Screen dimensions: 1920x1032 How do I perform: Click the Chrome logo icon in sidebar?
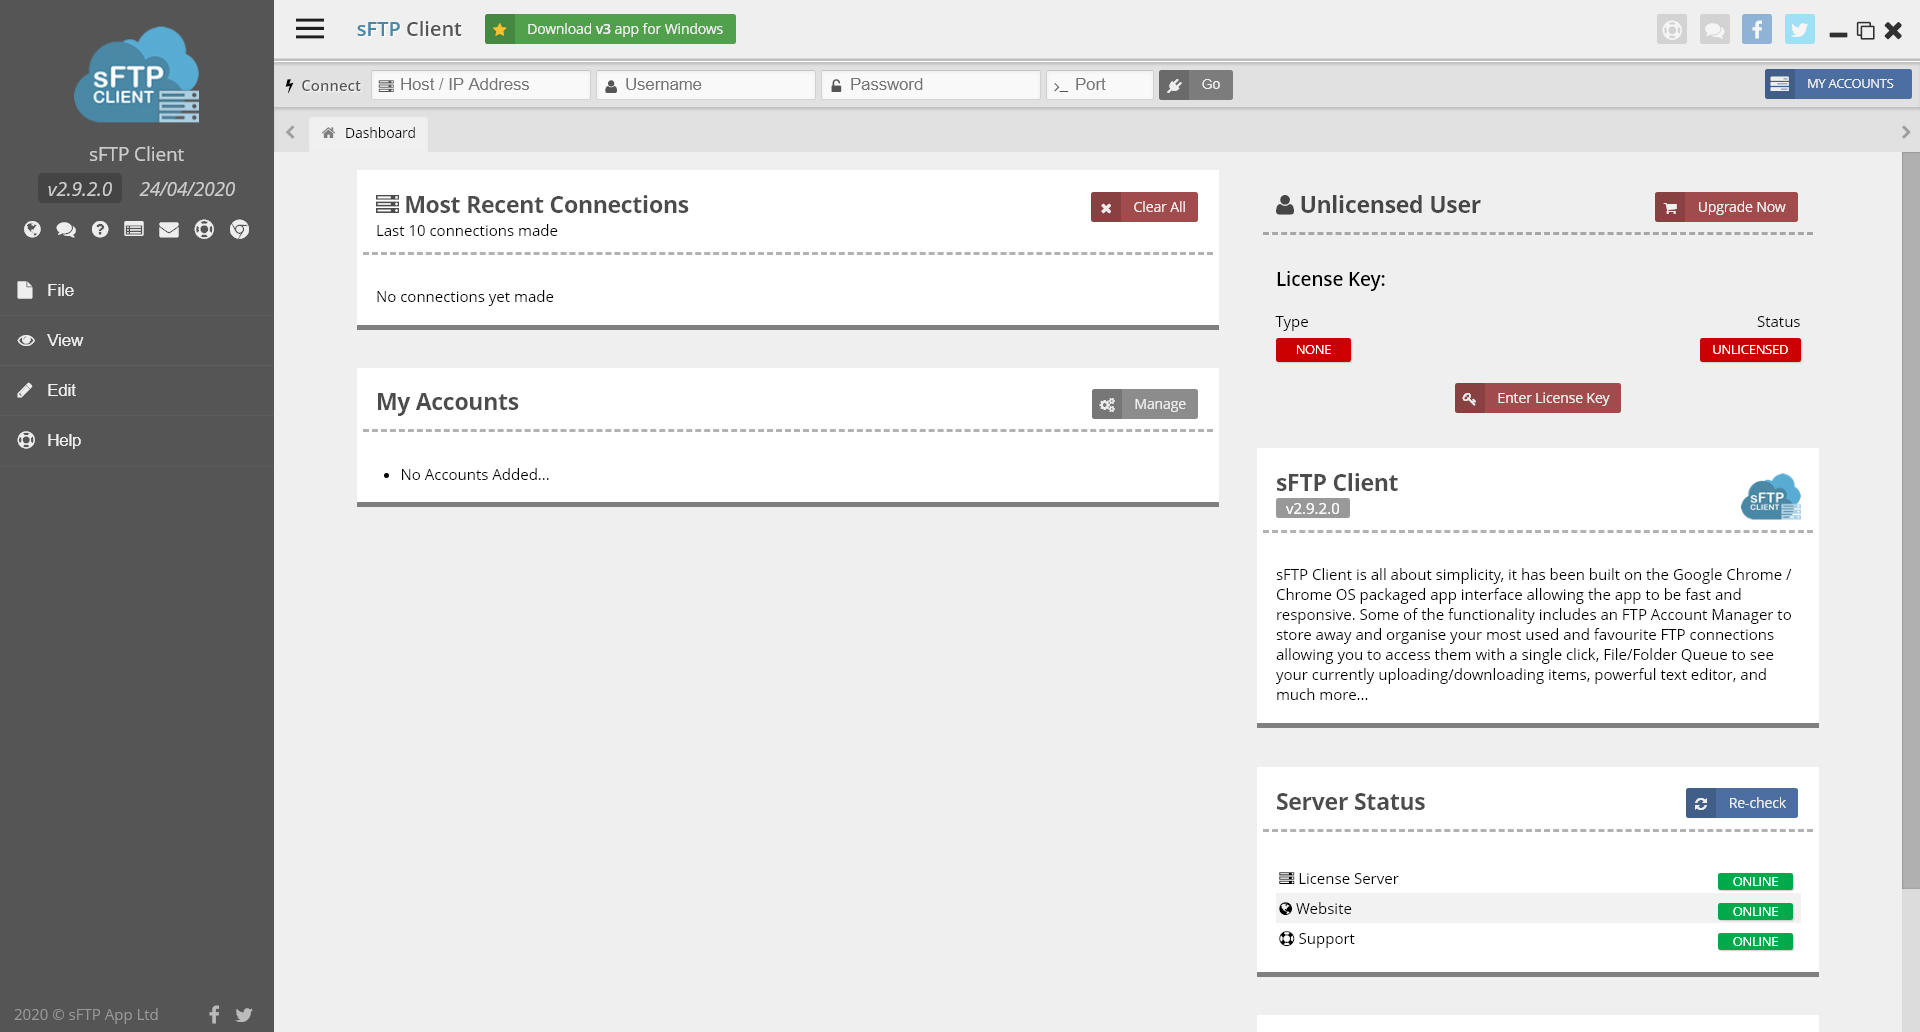(x=239, y=230)
